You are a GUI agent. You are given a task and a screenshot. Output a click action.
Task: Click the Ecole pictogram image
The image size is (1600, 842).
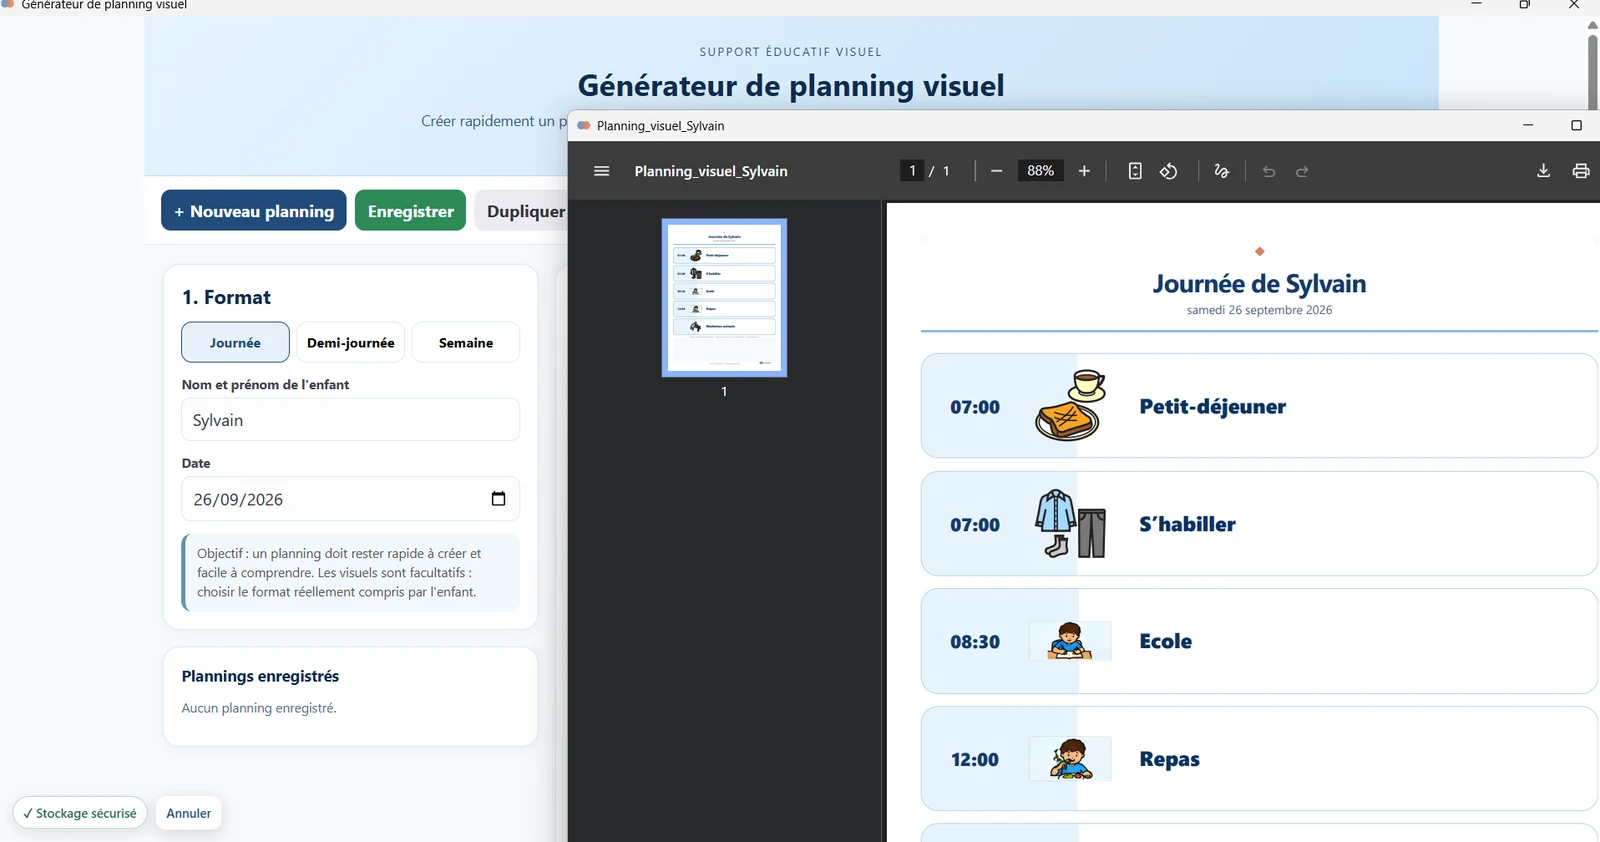coord(1070,641)
